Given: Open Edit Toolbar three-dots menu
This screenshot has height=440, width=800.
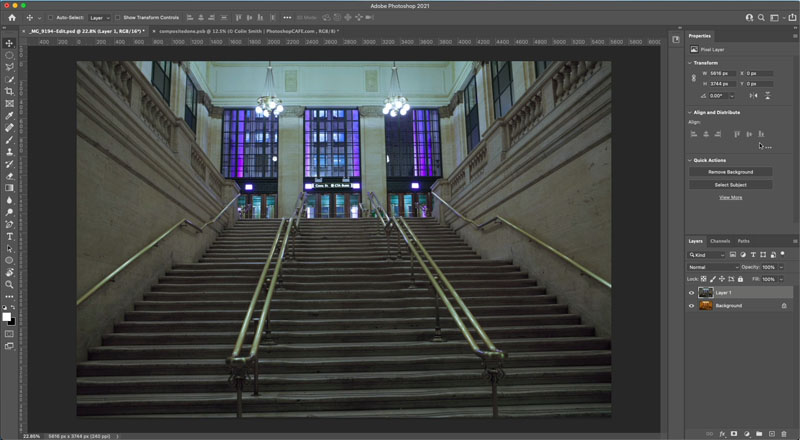Looking at the screenshot, I should (9, 297).
